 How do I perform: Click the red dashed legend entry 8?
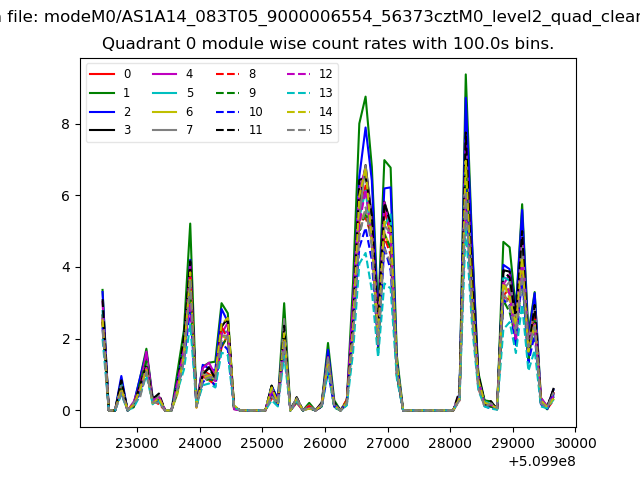[x=226, y=74]
